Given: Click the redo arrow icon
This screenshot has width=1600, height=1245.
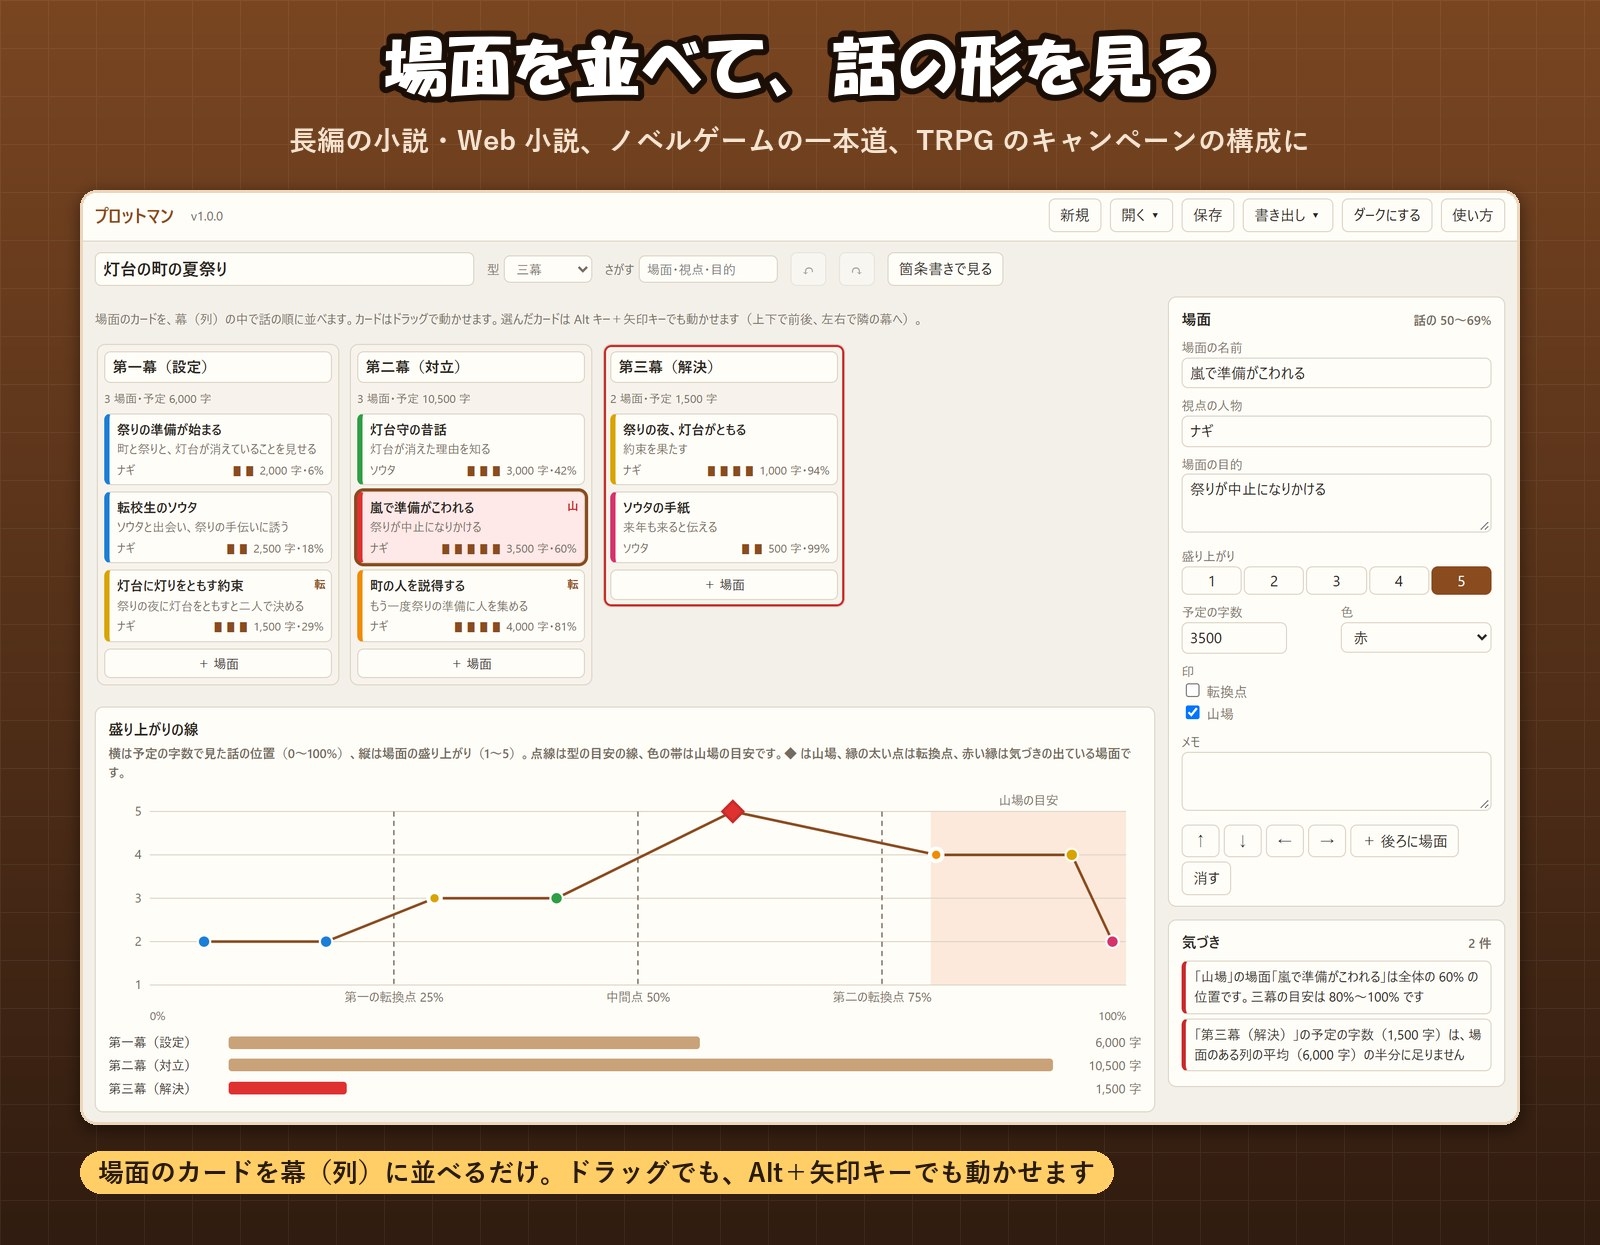Looking at the screenshot, I should click(x=856, y=269).
